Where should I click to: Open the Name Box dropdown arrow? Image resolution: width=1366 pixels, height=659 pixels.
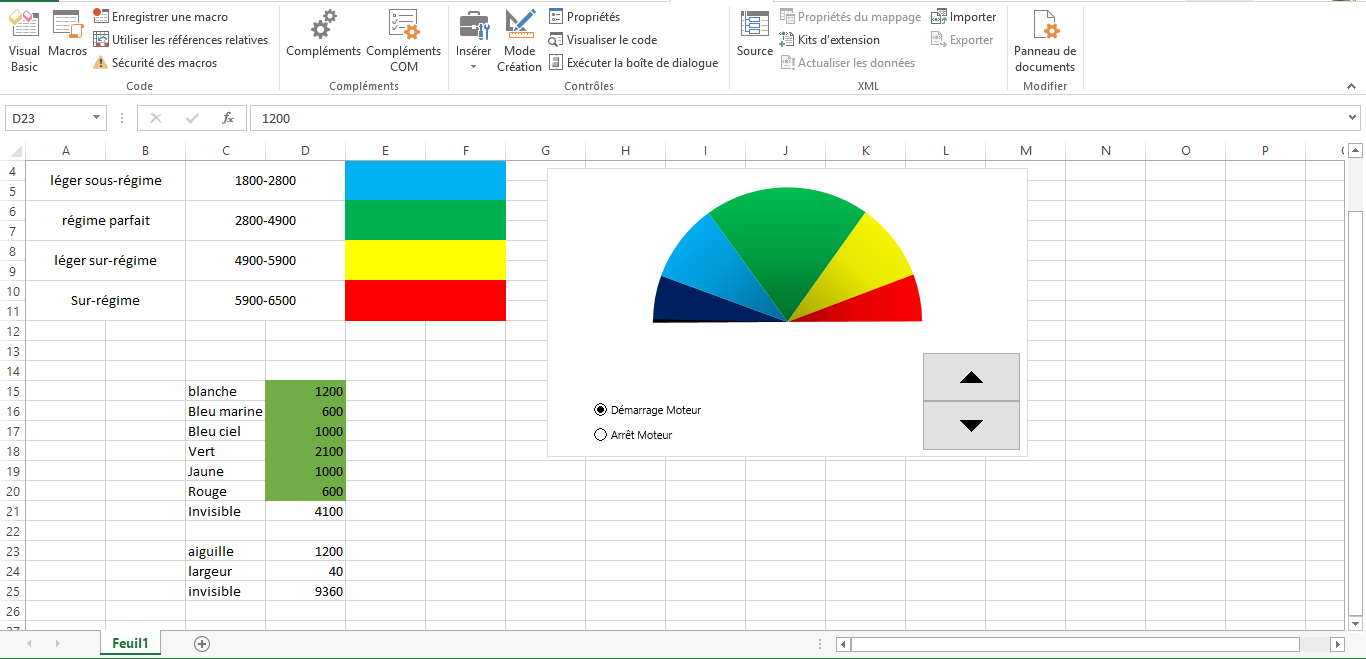(97, 118)
